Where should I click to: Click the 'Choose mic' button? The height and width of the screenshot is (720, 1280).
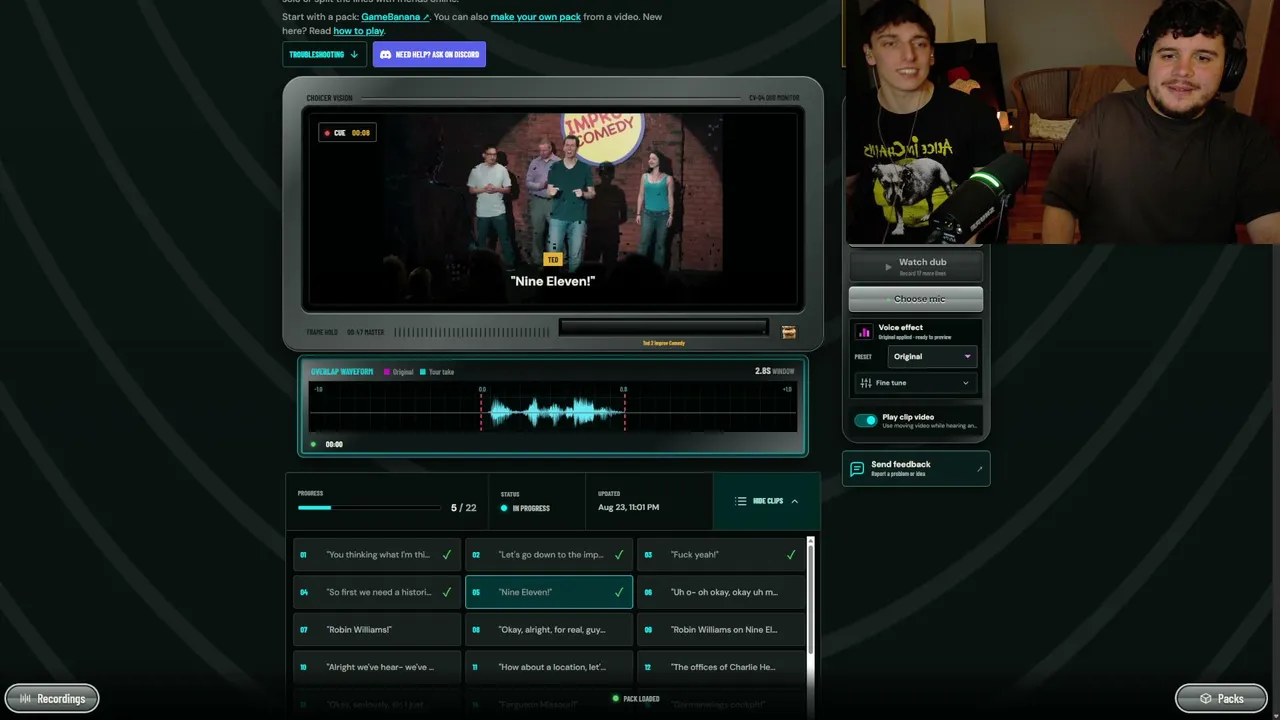(x=916, y=299)
